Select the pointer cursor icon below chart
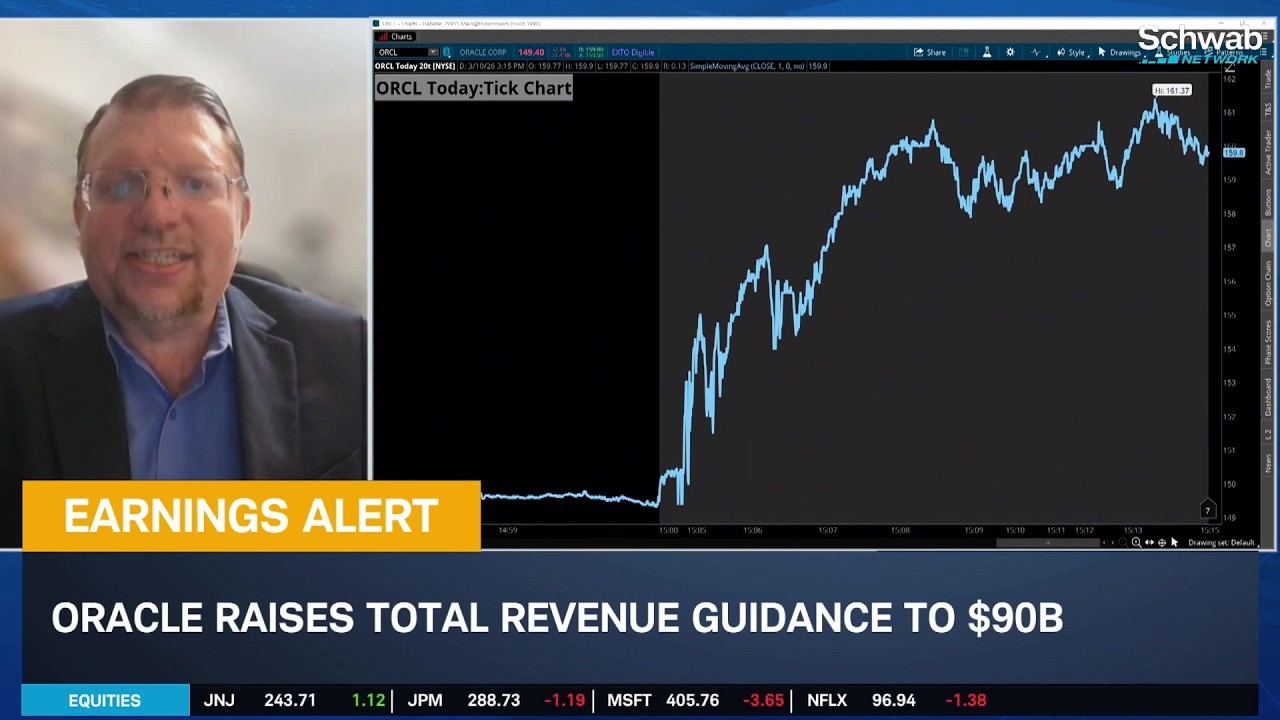The width and height of the screenshot is (1280, 720). coord(1175,542)
